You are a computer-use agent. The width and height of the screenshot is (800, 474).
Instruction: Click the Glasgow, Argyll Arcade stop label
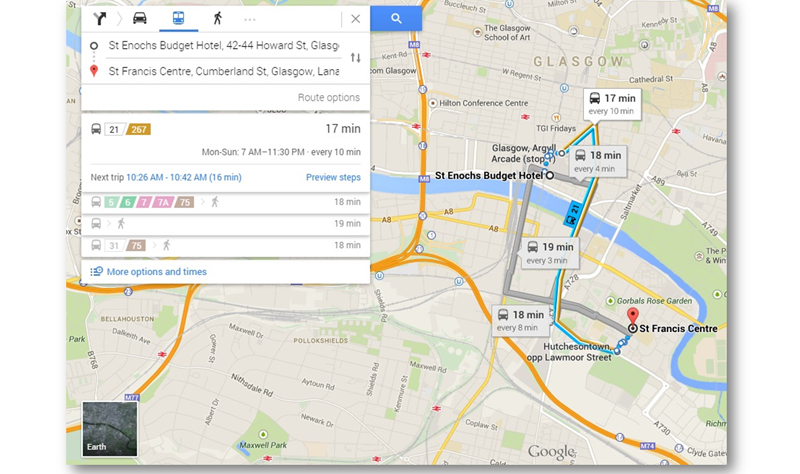(523, 154)
